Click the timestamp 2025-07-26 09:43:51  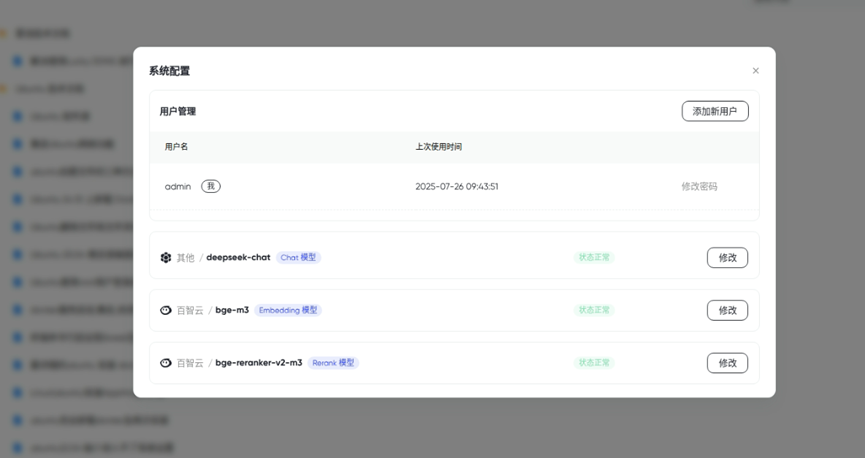457,187
